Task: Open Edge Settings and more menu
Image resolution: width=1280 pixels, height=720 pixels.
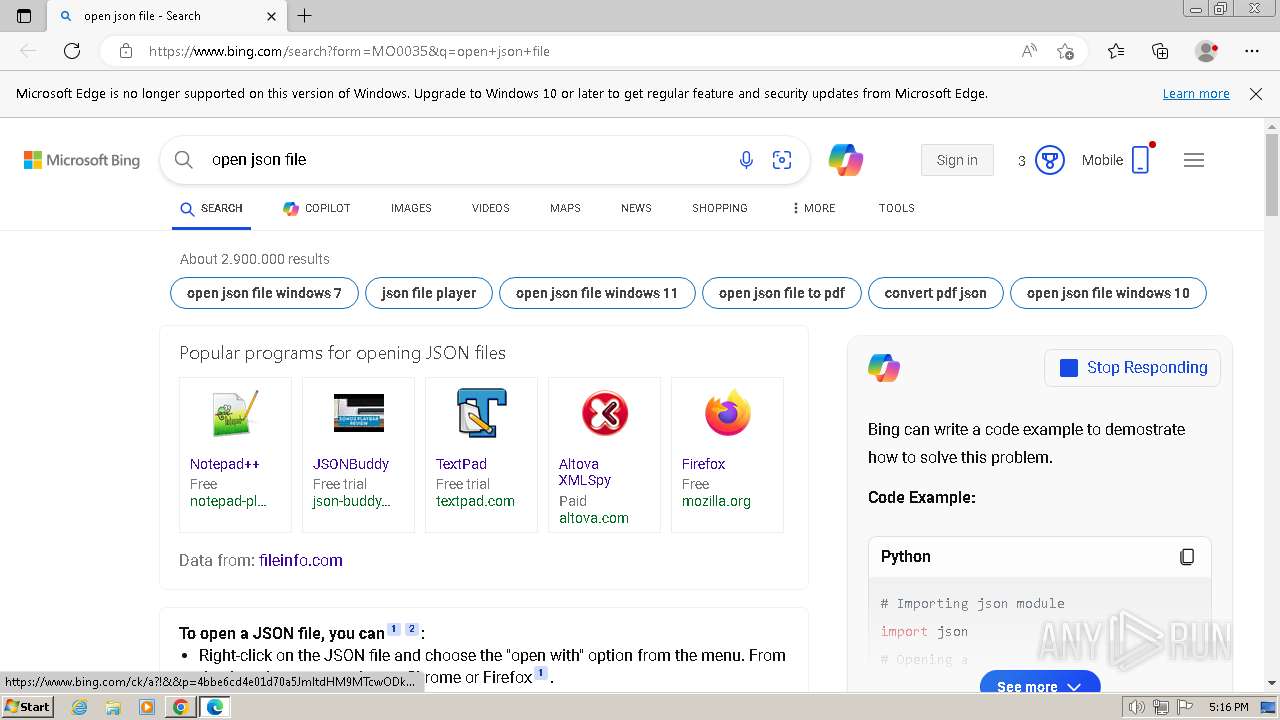Action: click(1252, 51)
